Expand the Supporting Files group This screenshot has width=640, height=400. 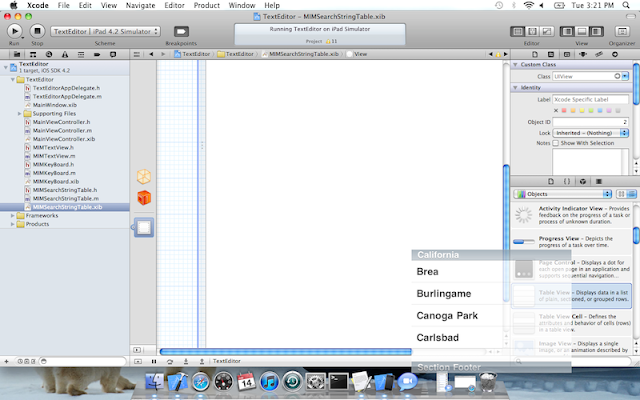pyautogui.click(x=19, y=113)
